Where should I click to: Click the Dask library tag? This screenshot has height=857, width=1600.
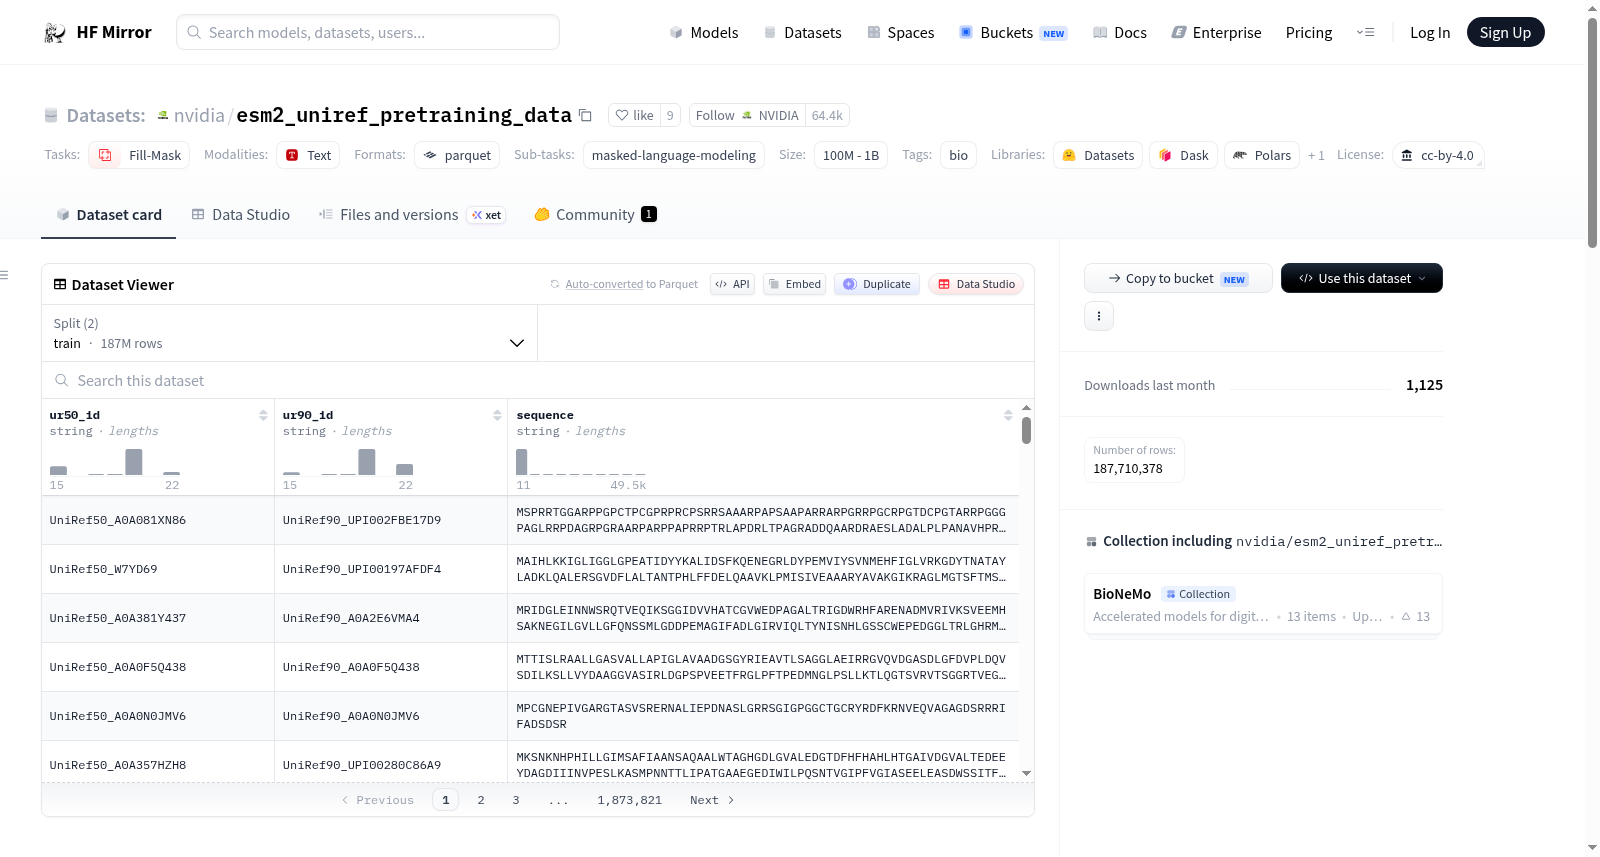pyautogui.click(x=1183, y=155)
